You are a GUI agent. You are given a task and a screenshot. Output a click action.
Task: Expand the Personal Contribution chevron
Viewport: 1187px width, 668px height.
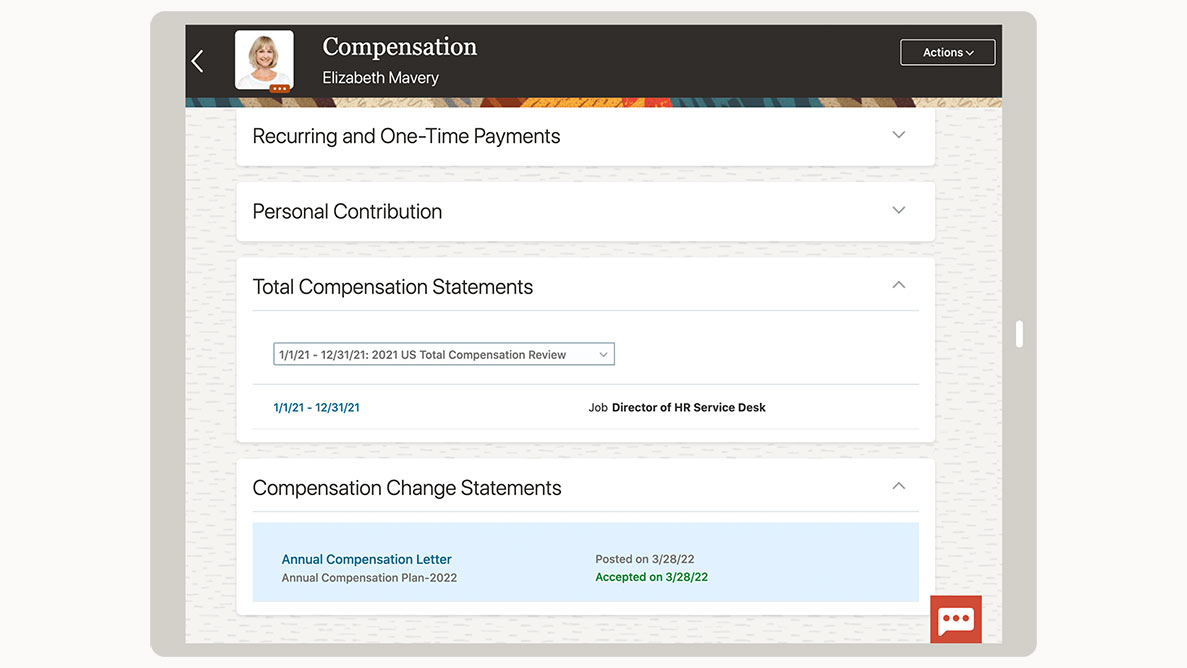tap(898, 210)
